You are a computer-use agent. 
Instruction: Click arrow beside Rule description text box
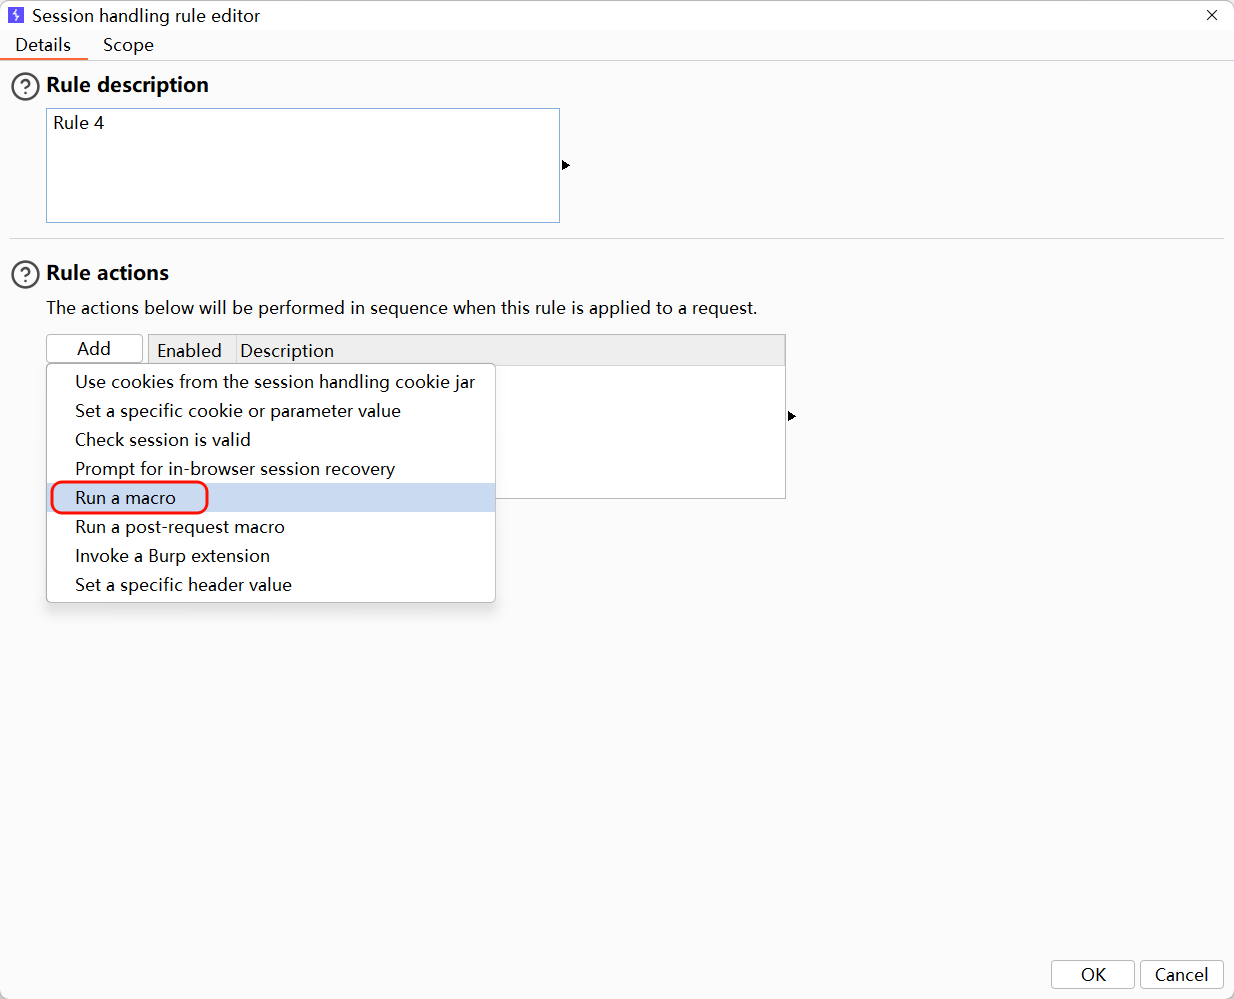565,165
